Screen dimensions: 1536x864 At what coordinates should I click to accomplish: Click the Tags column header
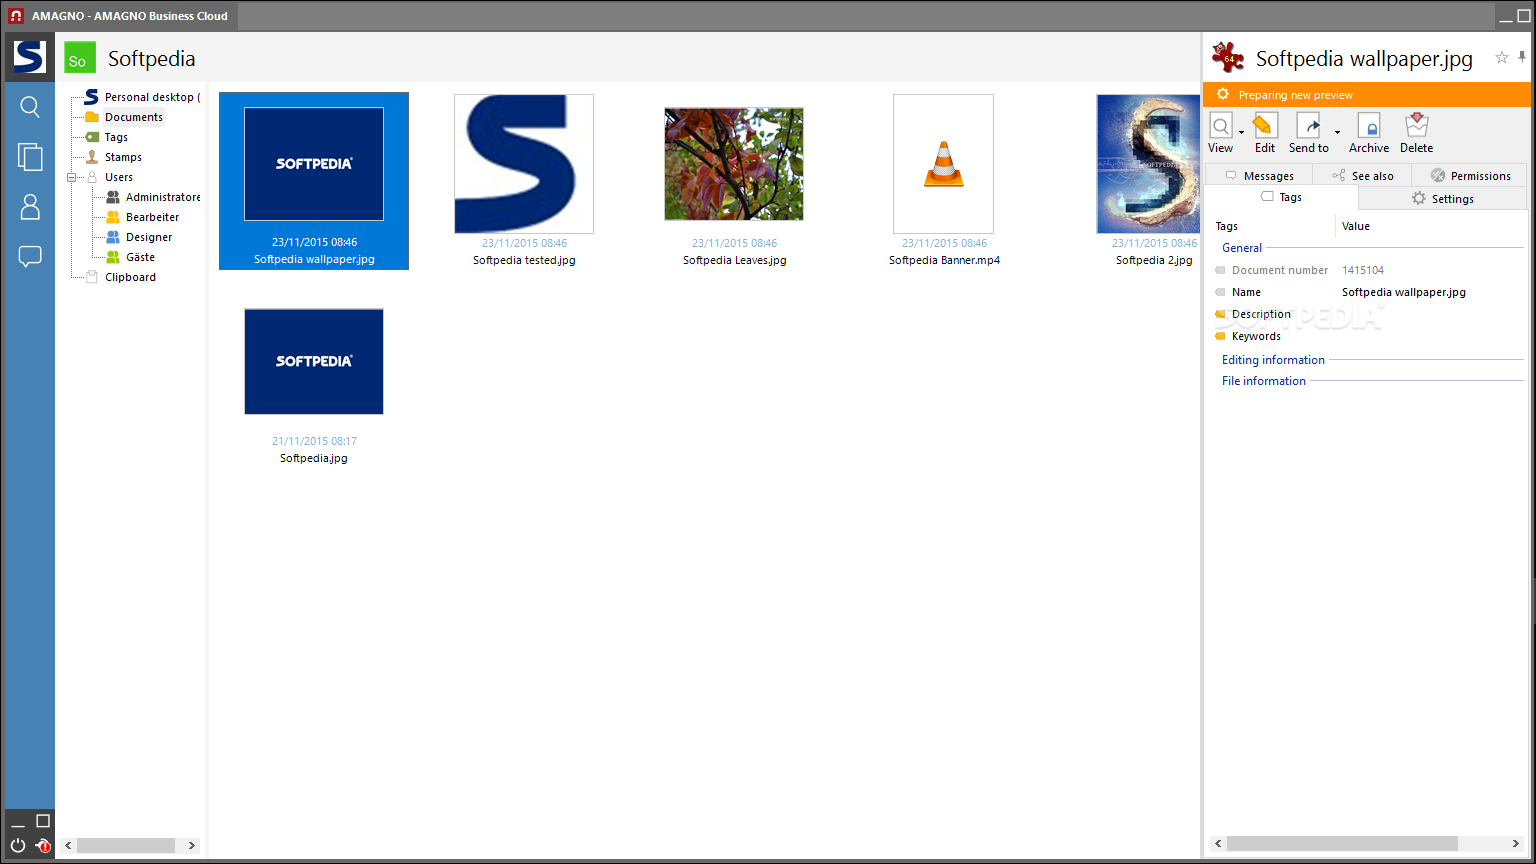pos(1227,226)
